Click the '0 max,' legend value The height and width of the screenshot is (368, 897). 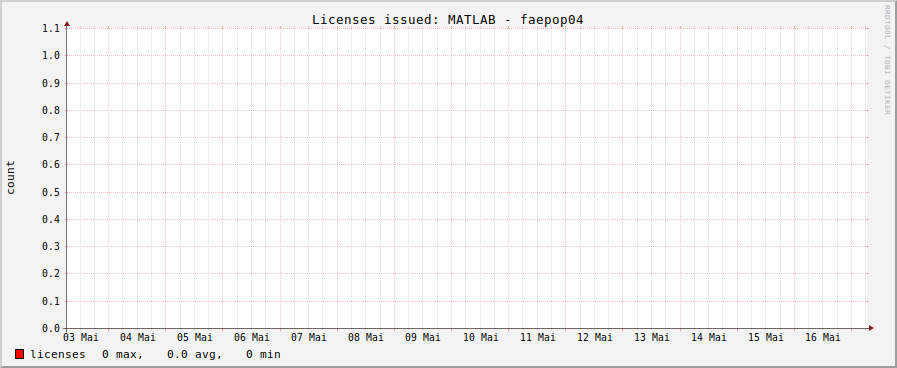pyautogui.click(x=122, y=355)
